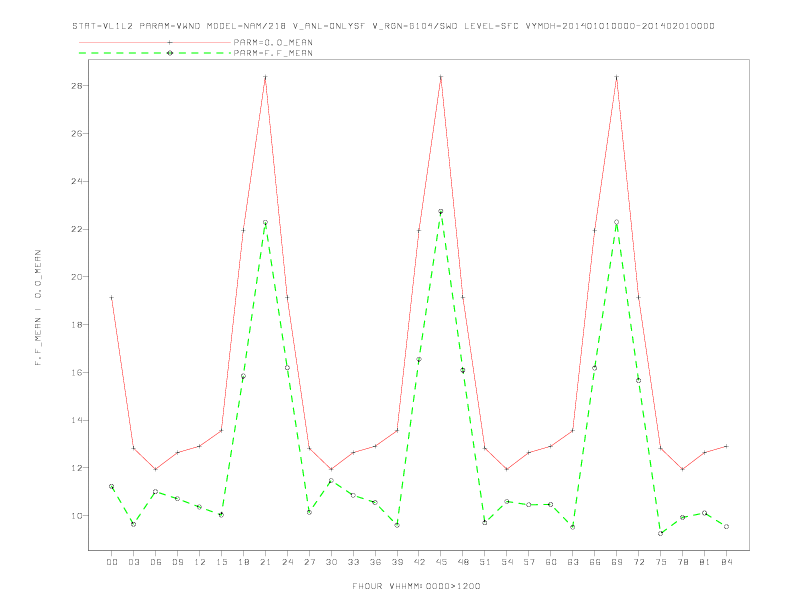Click red line peak marker at hour 21
The image size is (792, 612).
point(265,77)
